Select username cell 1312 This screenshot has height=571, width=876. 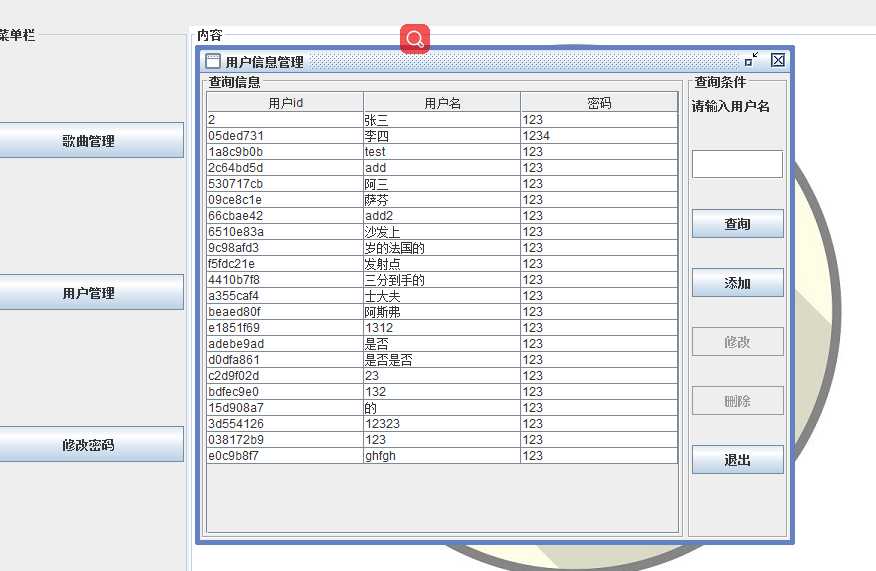coord(442,328)
